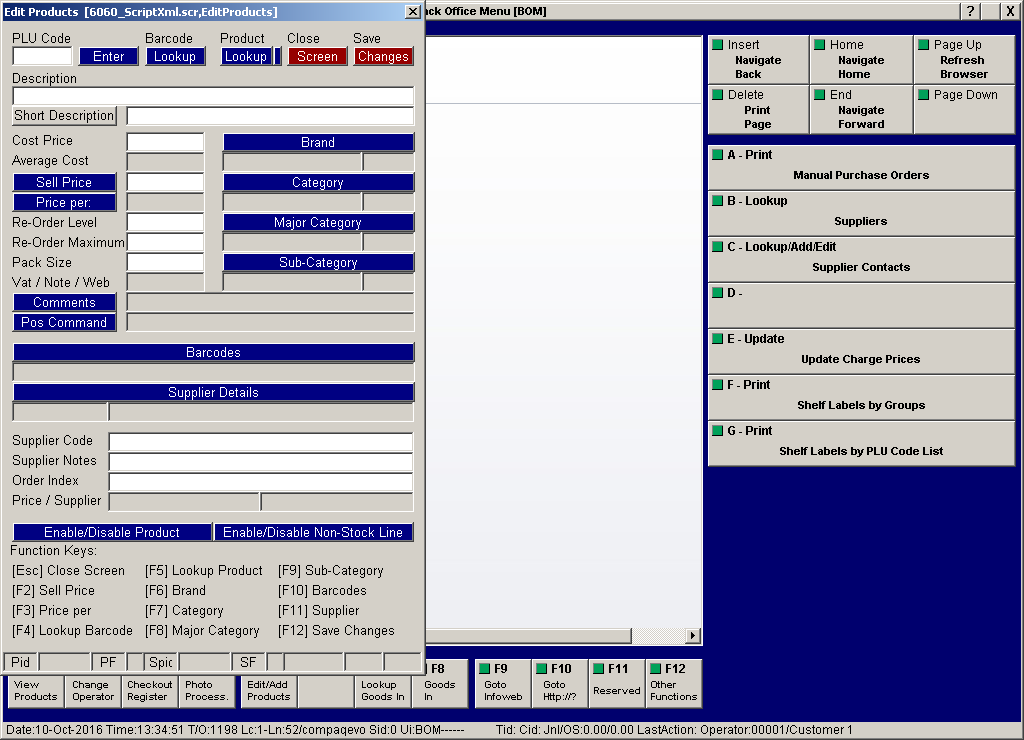Click the Sell Price button
1024x740 pixels.
[65, 182]
